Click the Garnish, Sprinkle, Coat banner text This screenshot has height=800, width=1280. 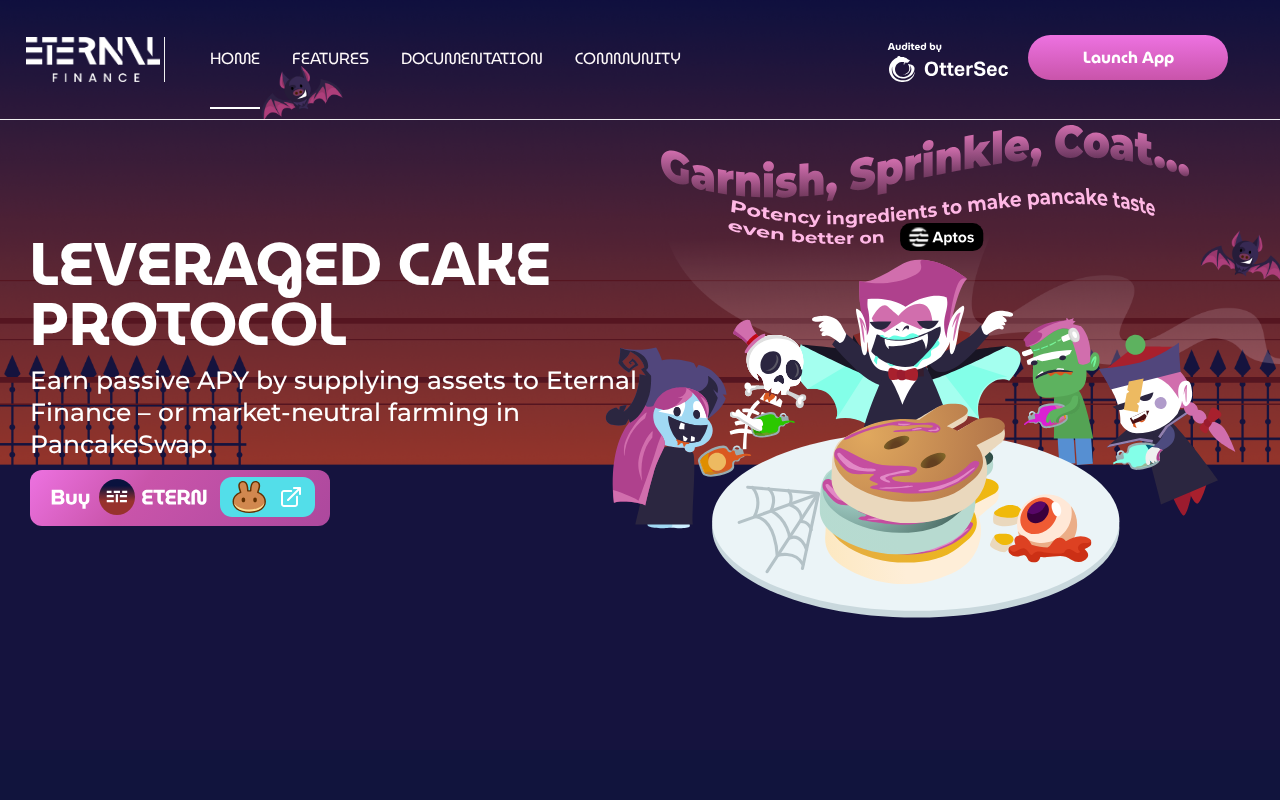tap(925, 160)
